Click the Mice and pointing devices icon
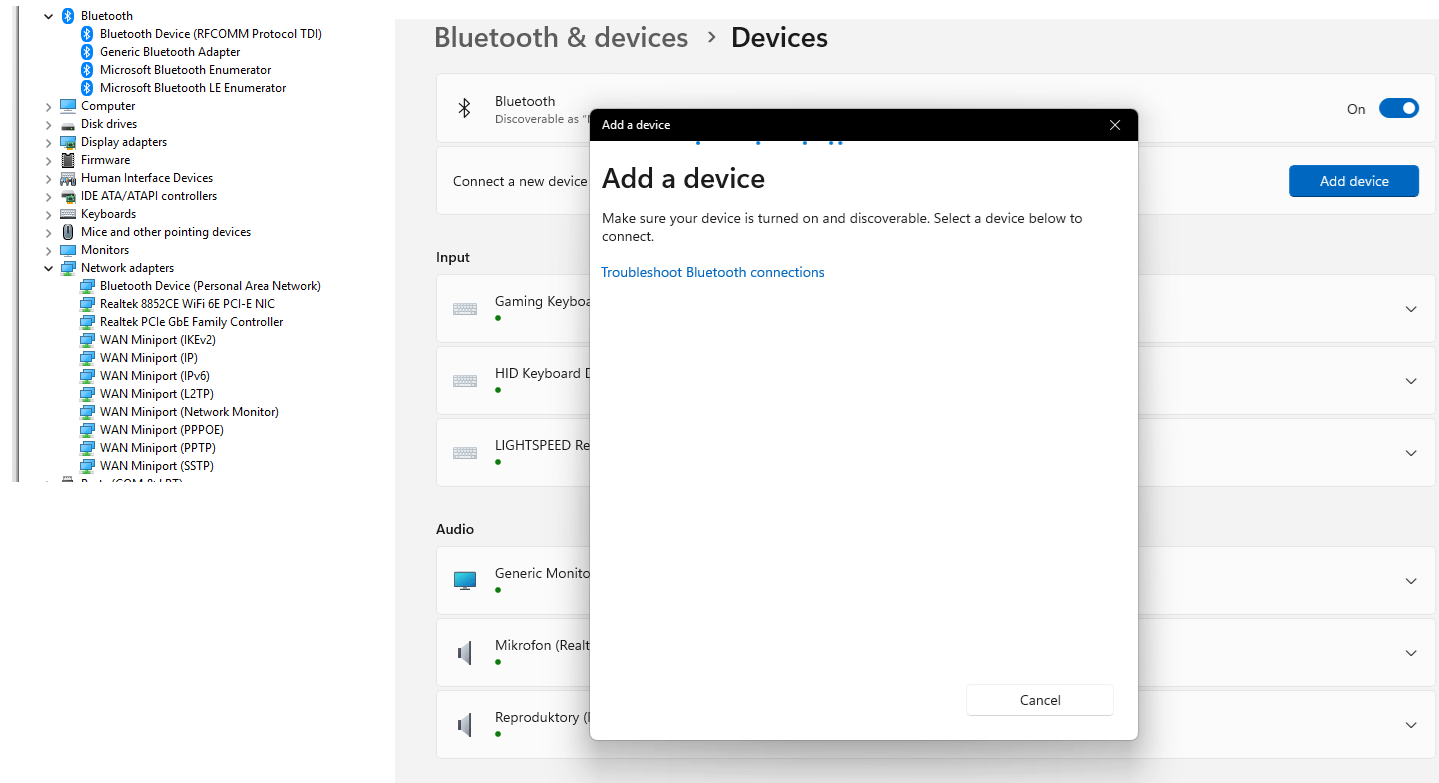This screenshot has height=783, width=1439. 68,232
